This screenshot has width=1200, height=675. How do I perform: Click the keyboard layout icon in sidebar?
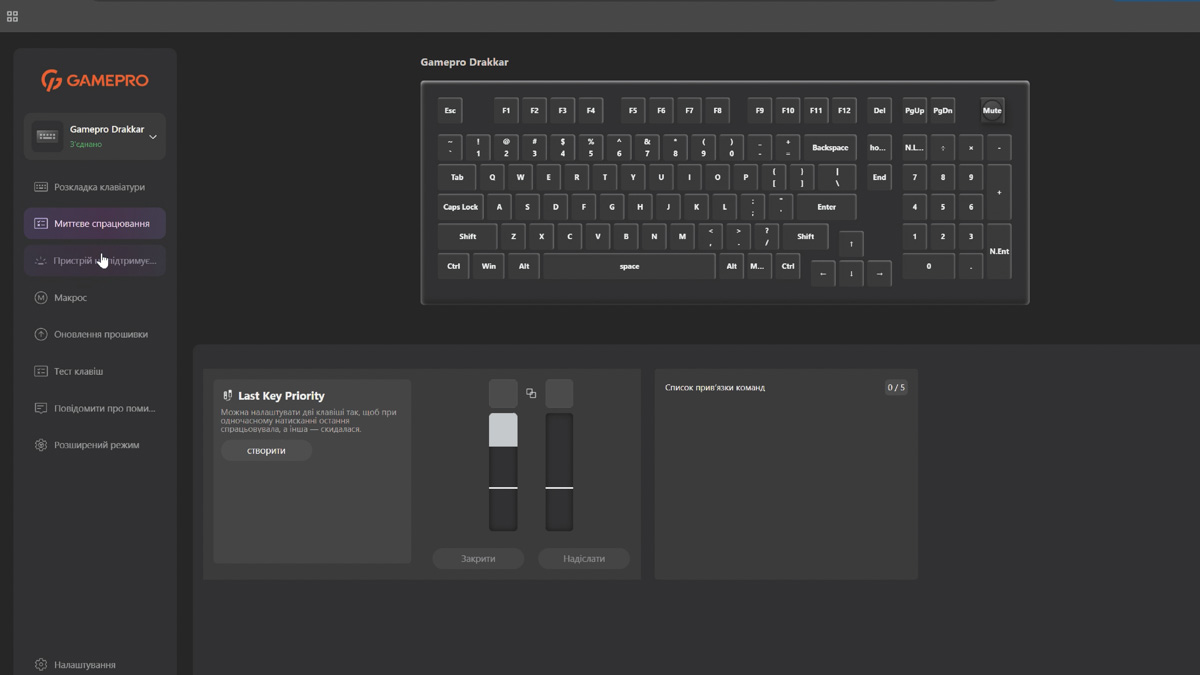(41, 187)
